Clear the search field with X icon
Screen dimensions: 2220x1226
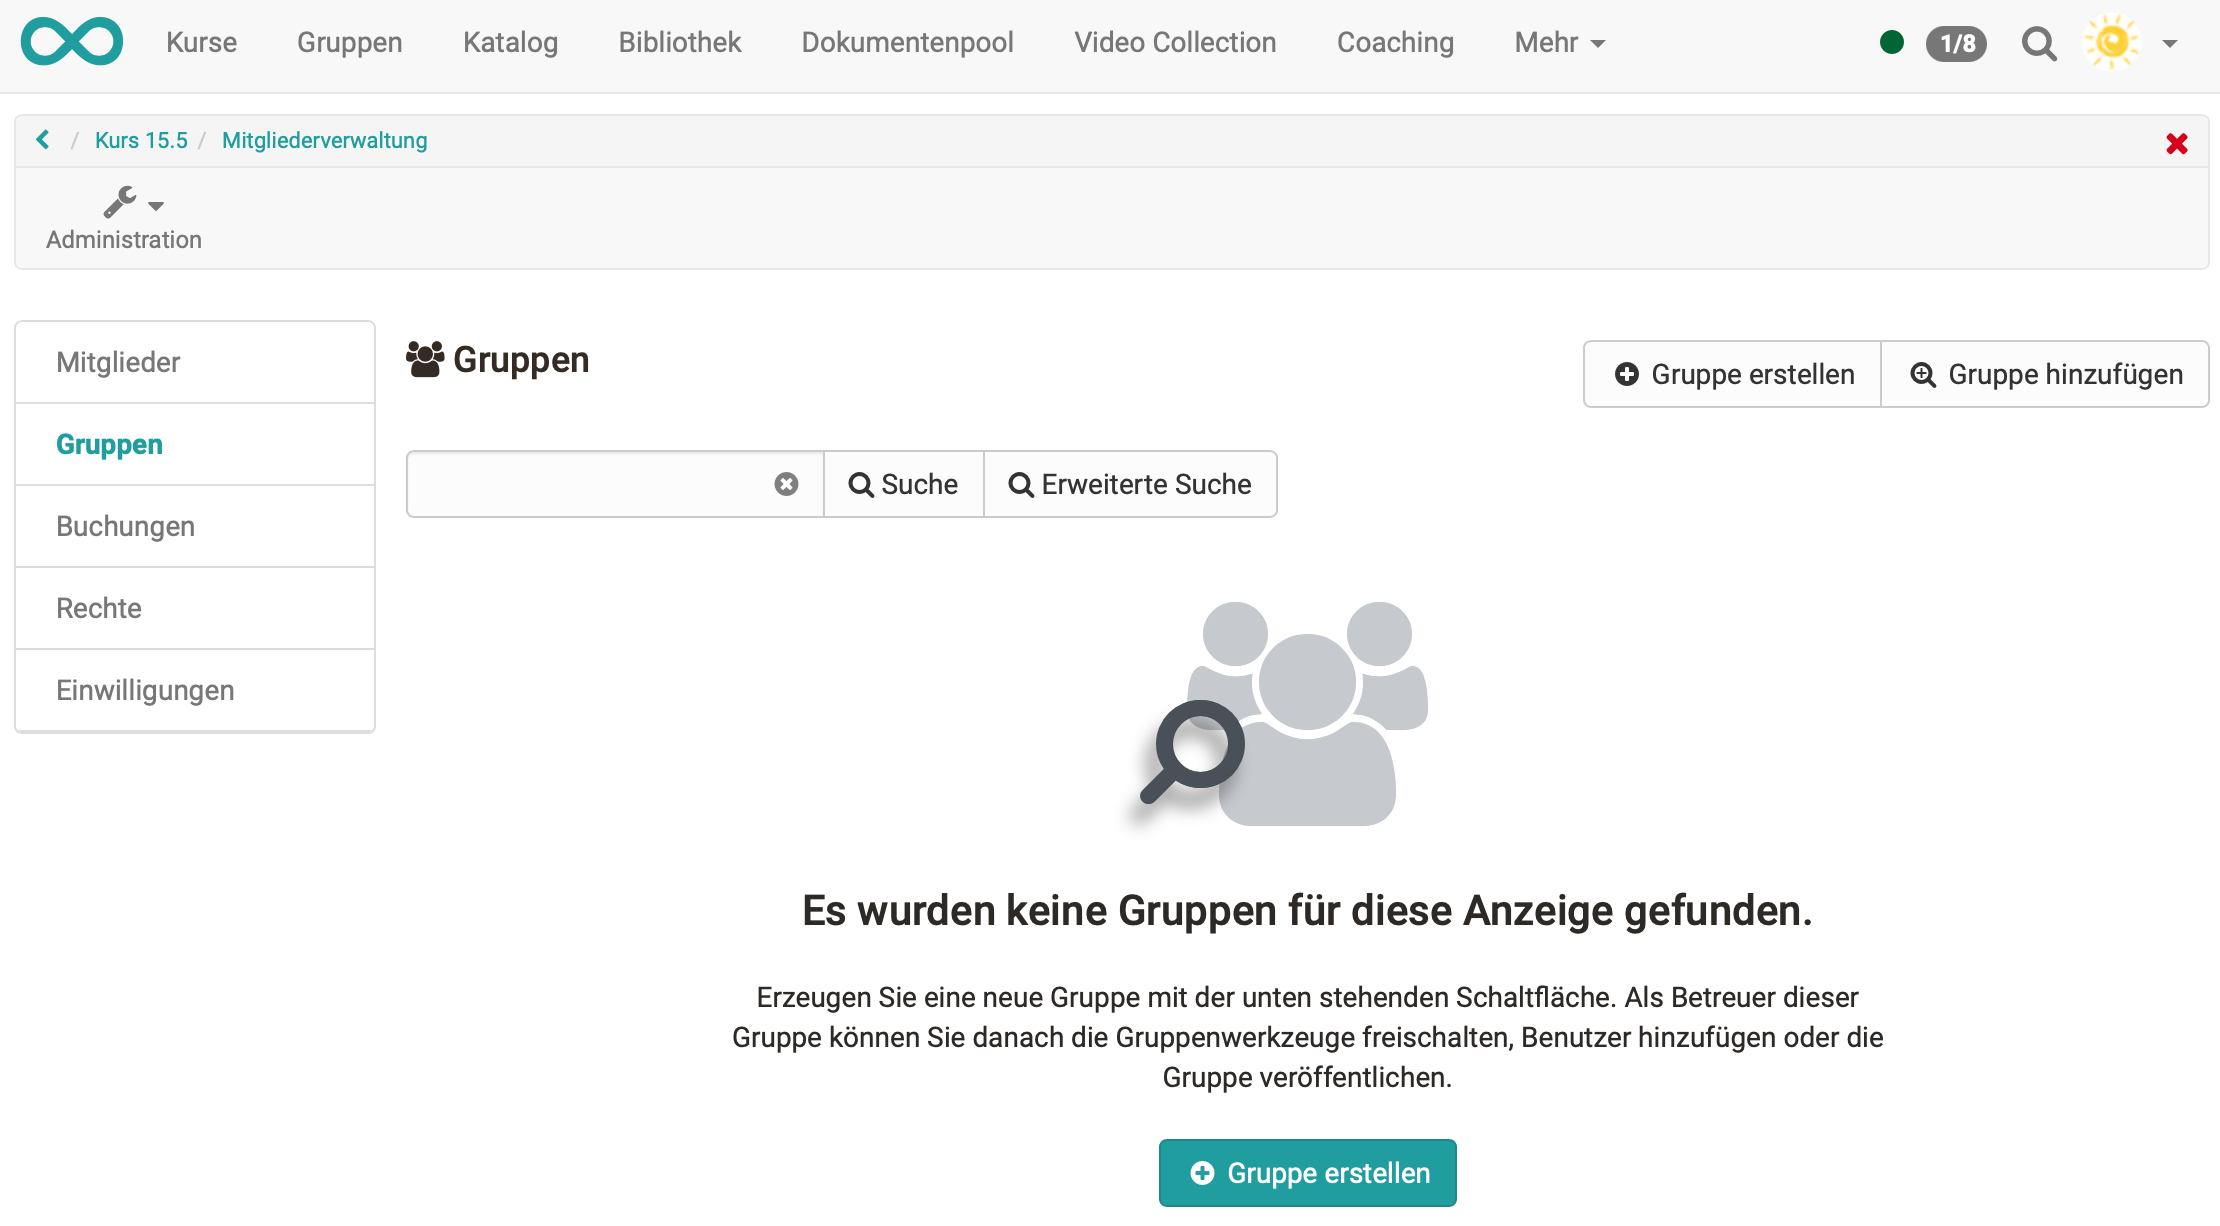786,484
